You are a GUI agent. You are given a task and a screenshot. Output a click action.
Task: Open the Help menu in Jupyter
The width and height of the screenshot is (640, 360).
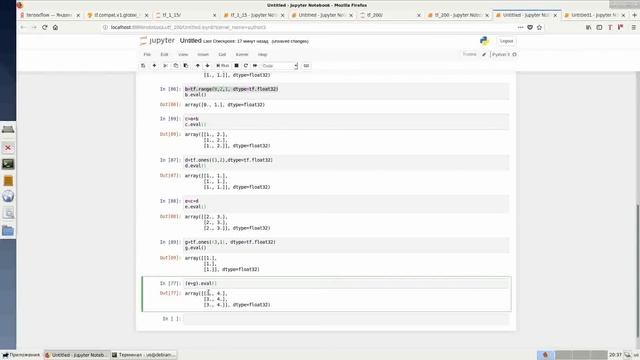(x=262, y=54)
